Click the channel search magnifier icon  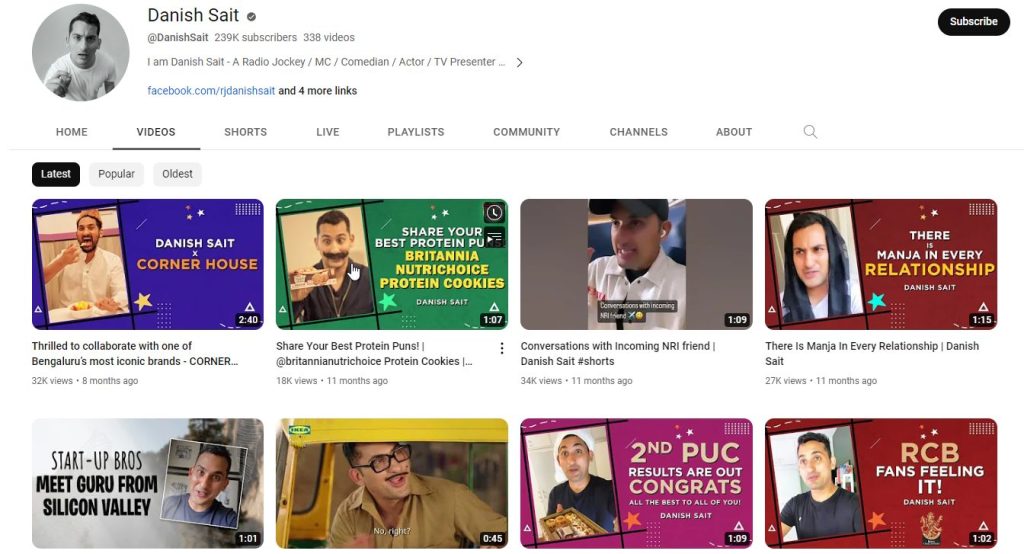810,132
